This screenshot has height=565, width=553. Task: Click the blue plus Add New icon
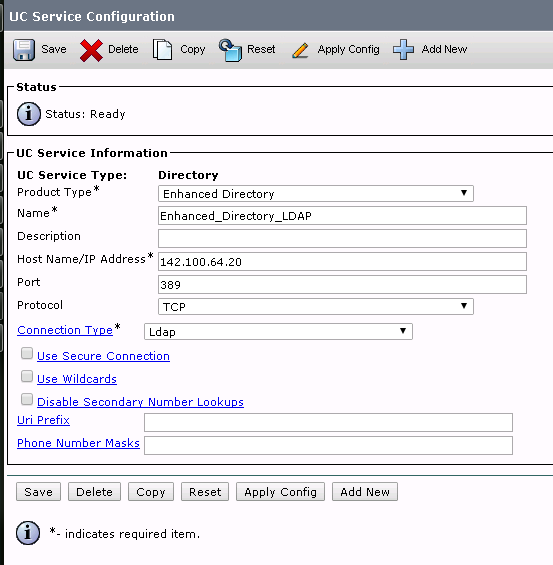point(403,49)
